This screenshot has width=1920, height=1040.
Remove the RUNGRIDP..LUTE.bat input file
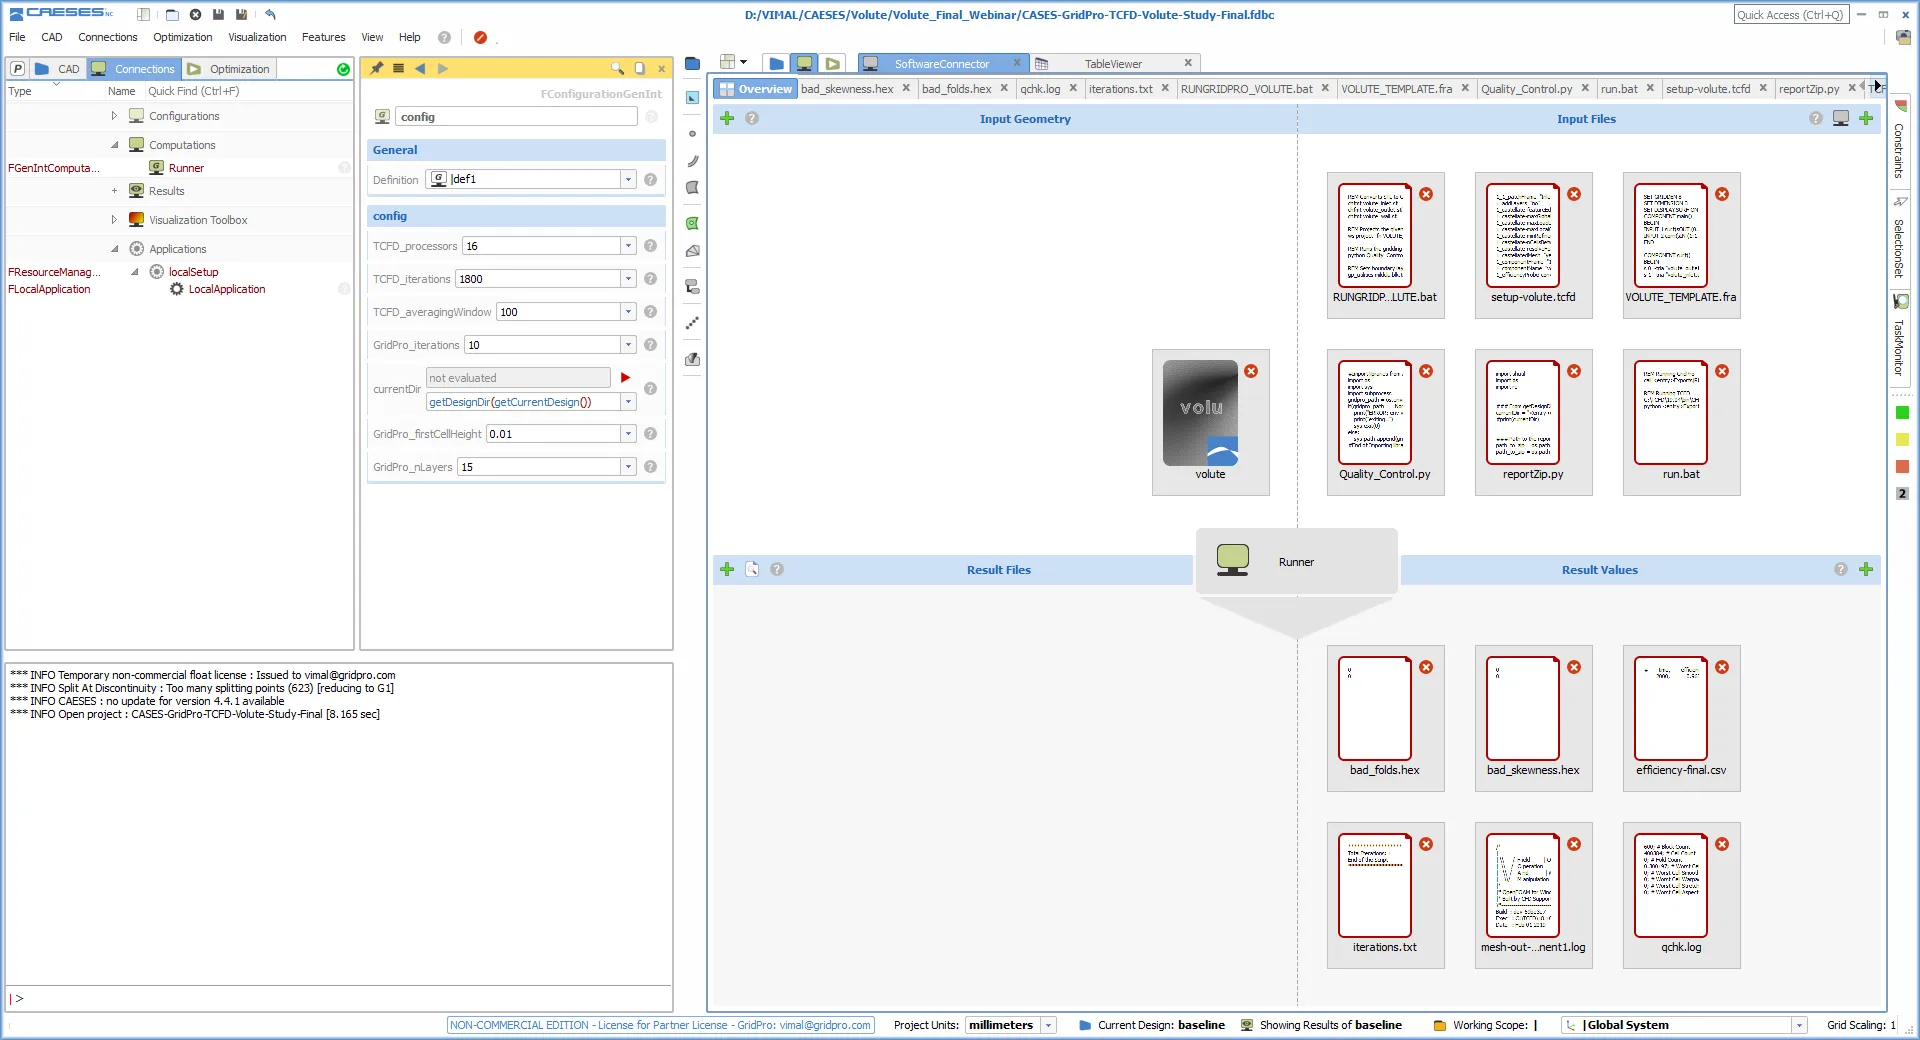pos(1426,194)
